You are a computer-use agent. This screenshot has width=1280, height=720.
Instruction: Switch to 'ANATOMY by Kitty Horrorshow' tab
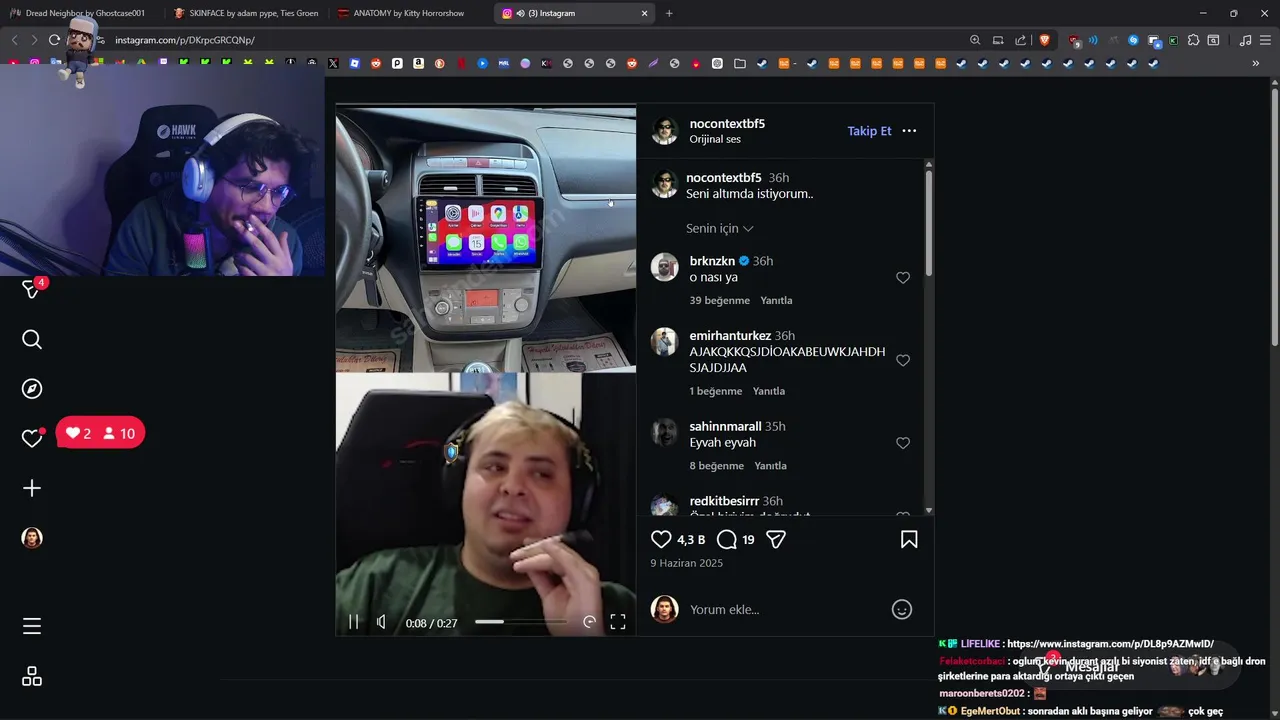pyautogui.click(x=408, y=13)
